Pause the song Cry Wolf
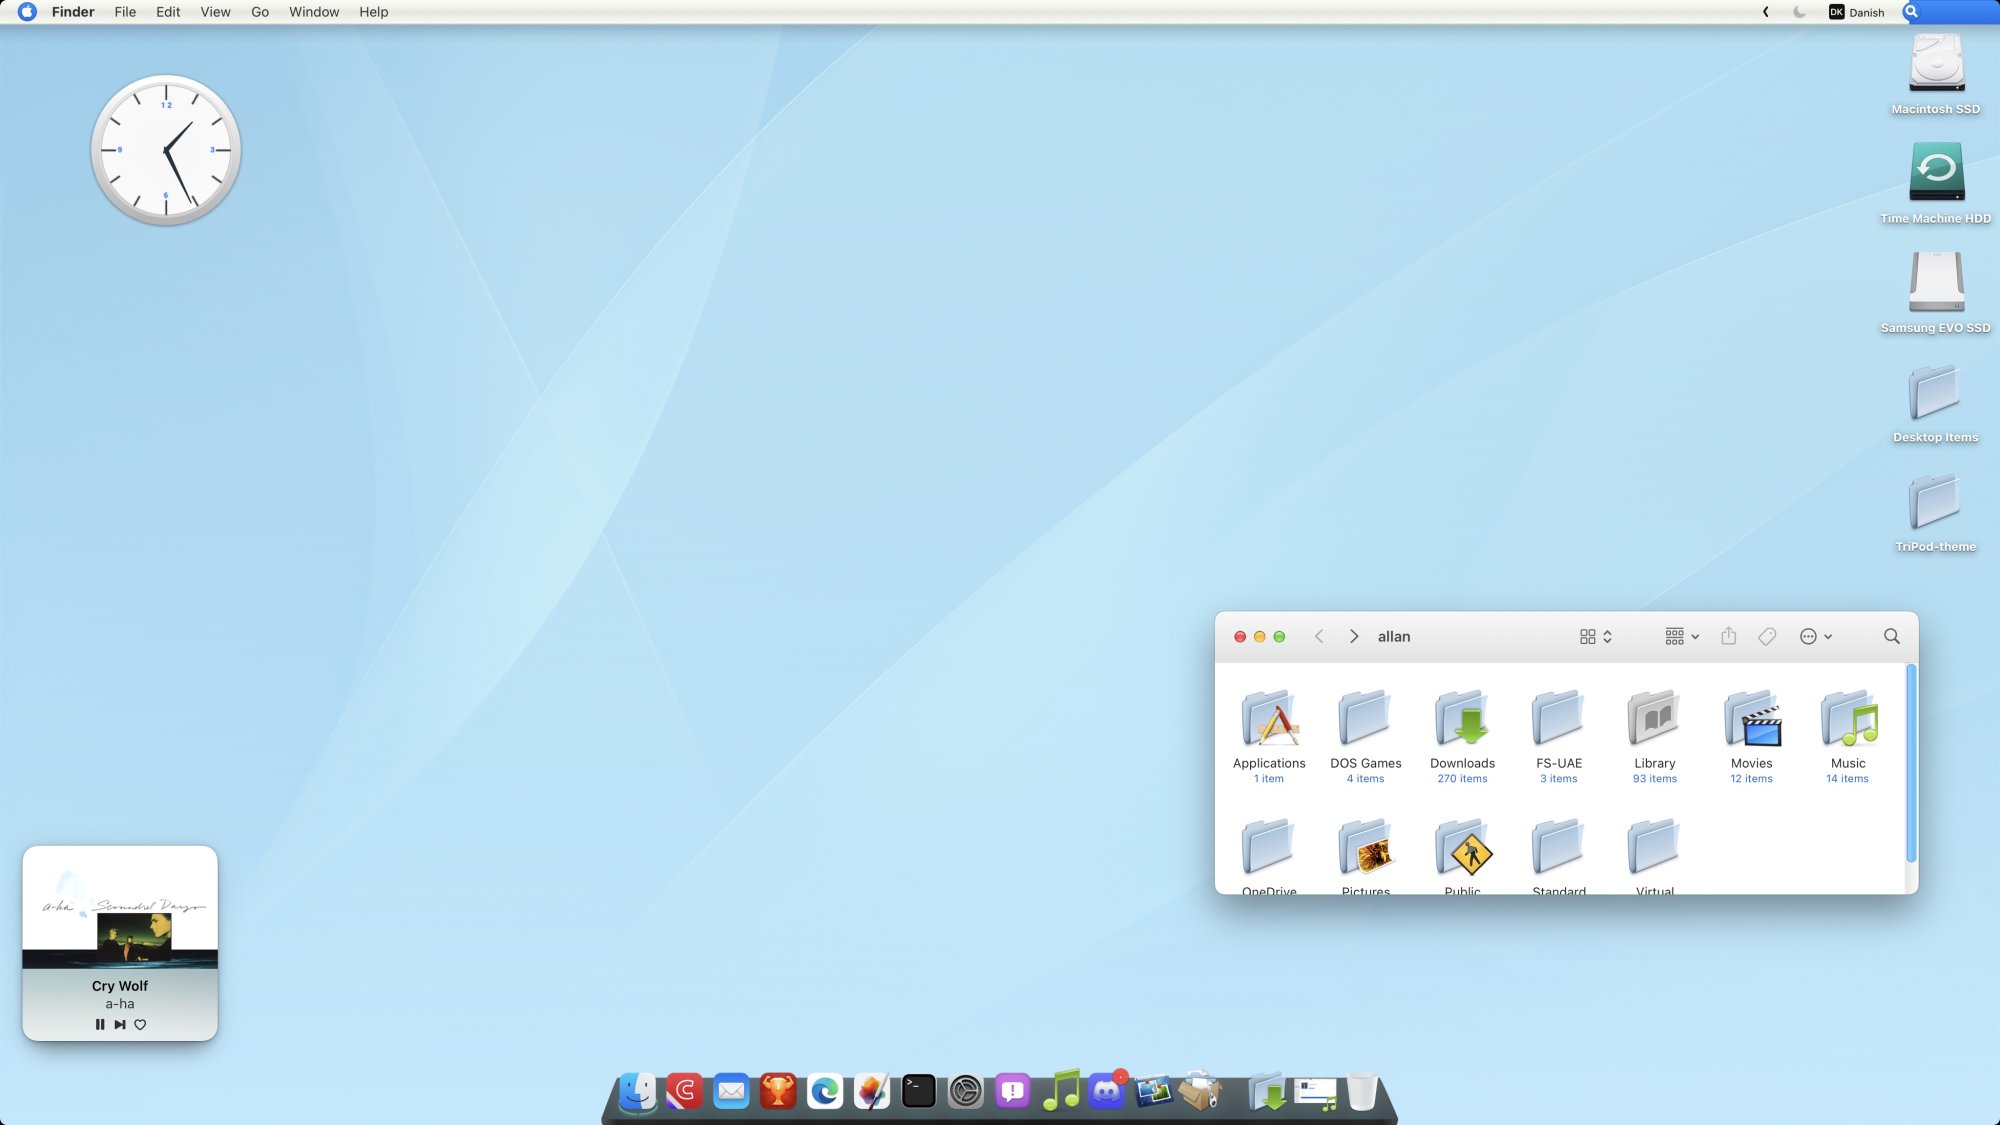The height and width of the screenshot is (1125, 2000). (100, 1024)
